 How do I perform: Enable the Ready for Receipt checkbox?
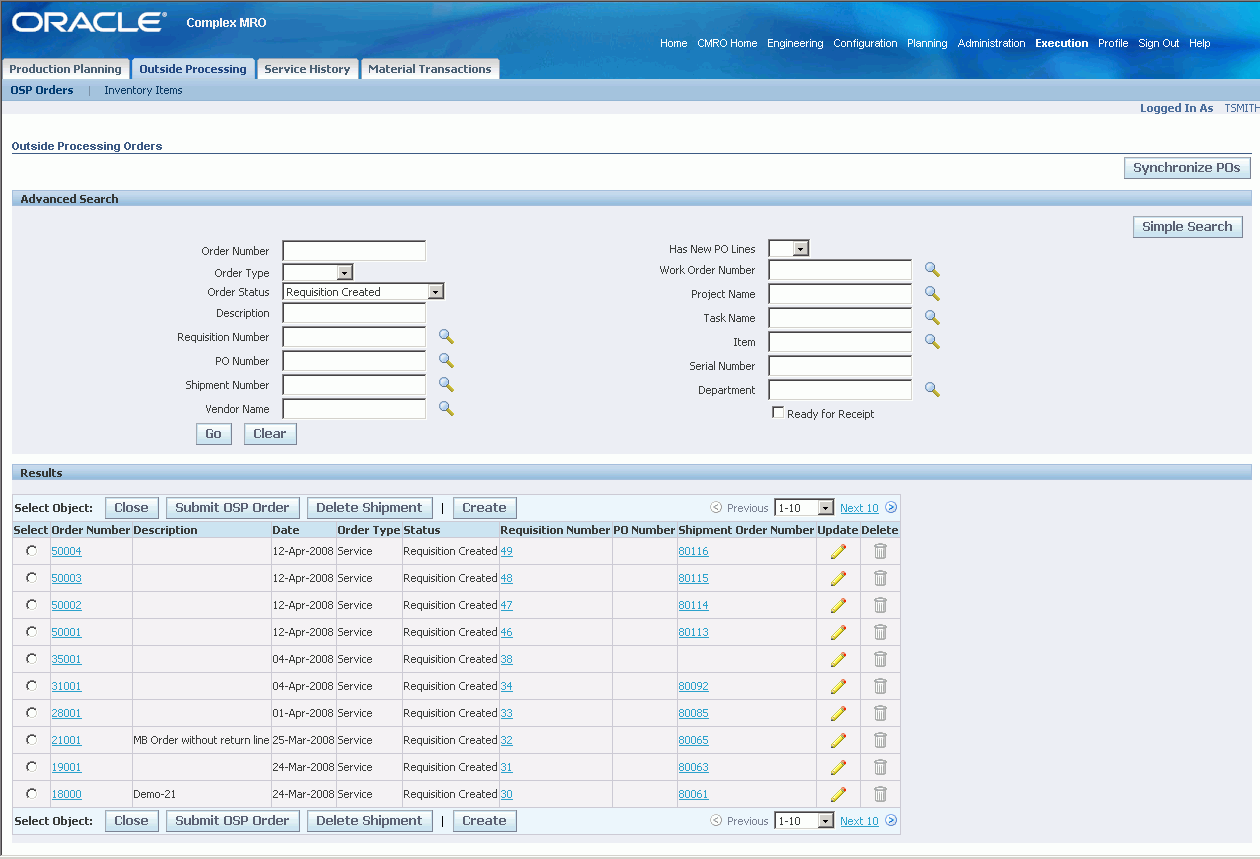point(778,413)
